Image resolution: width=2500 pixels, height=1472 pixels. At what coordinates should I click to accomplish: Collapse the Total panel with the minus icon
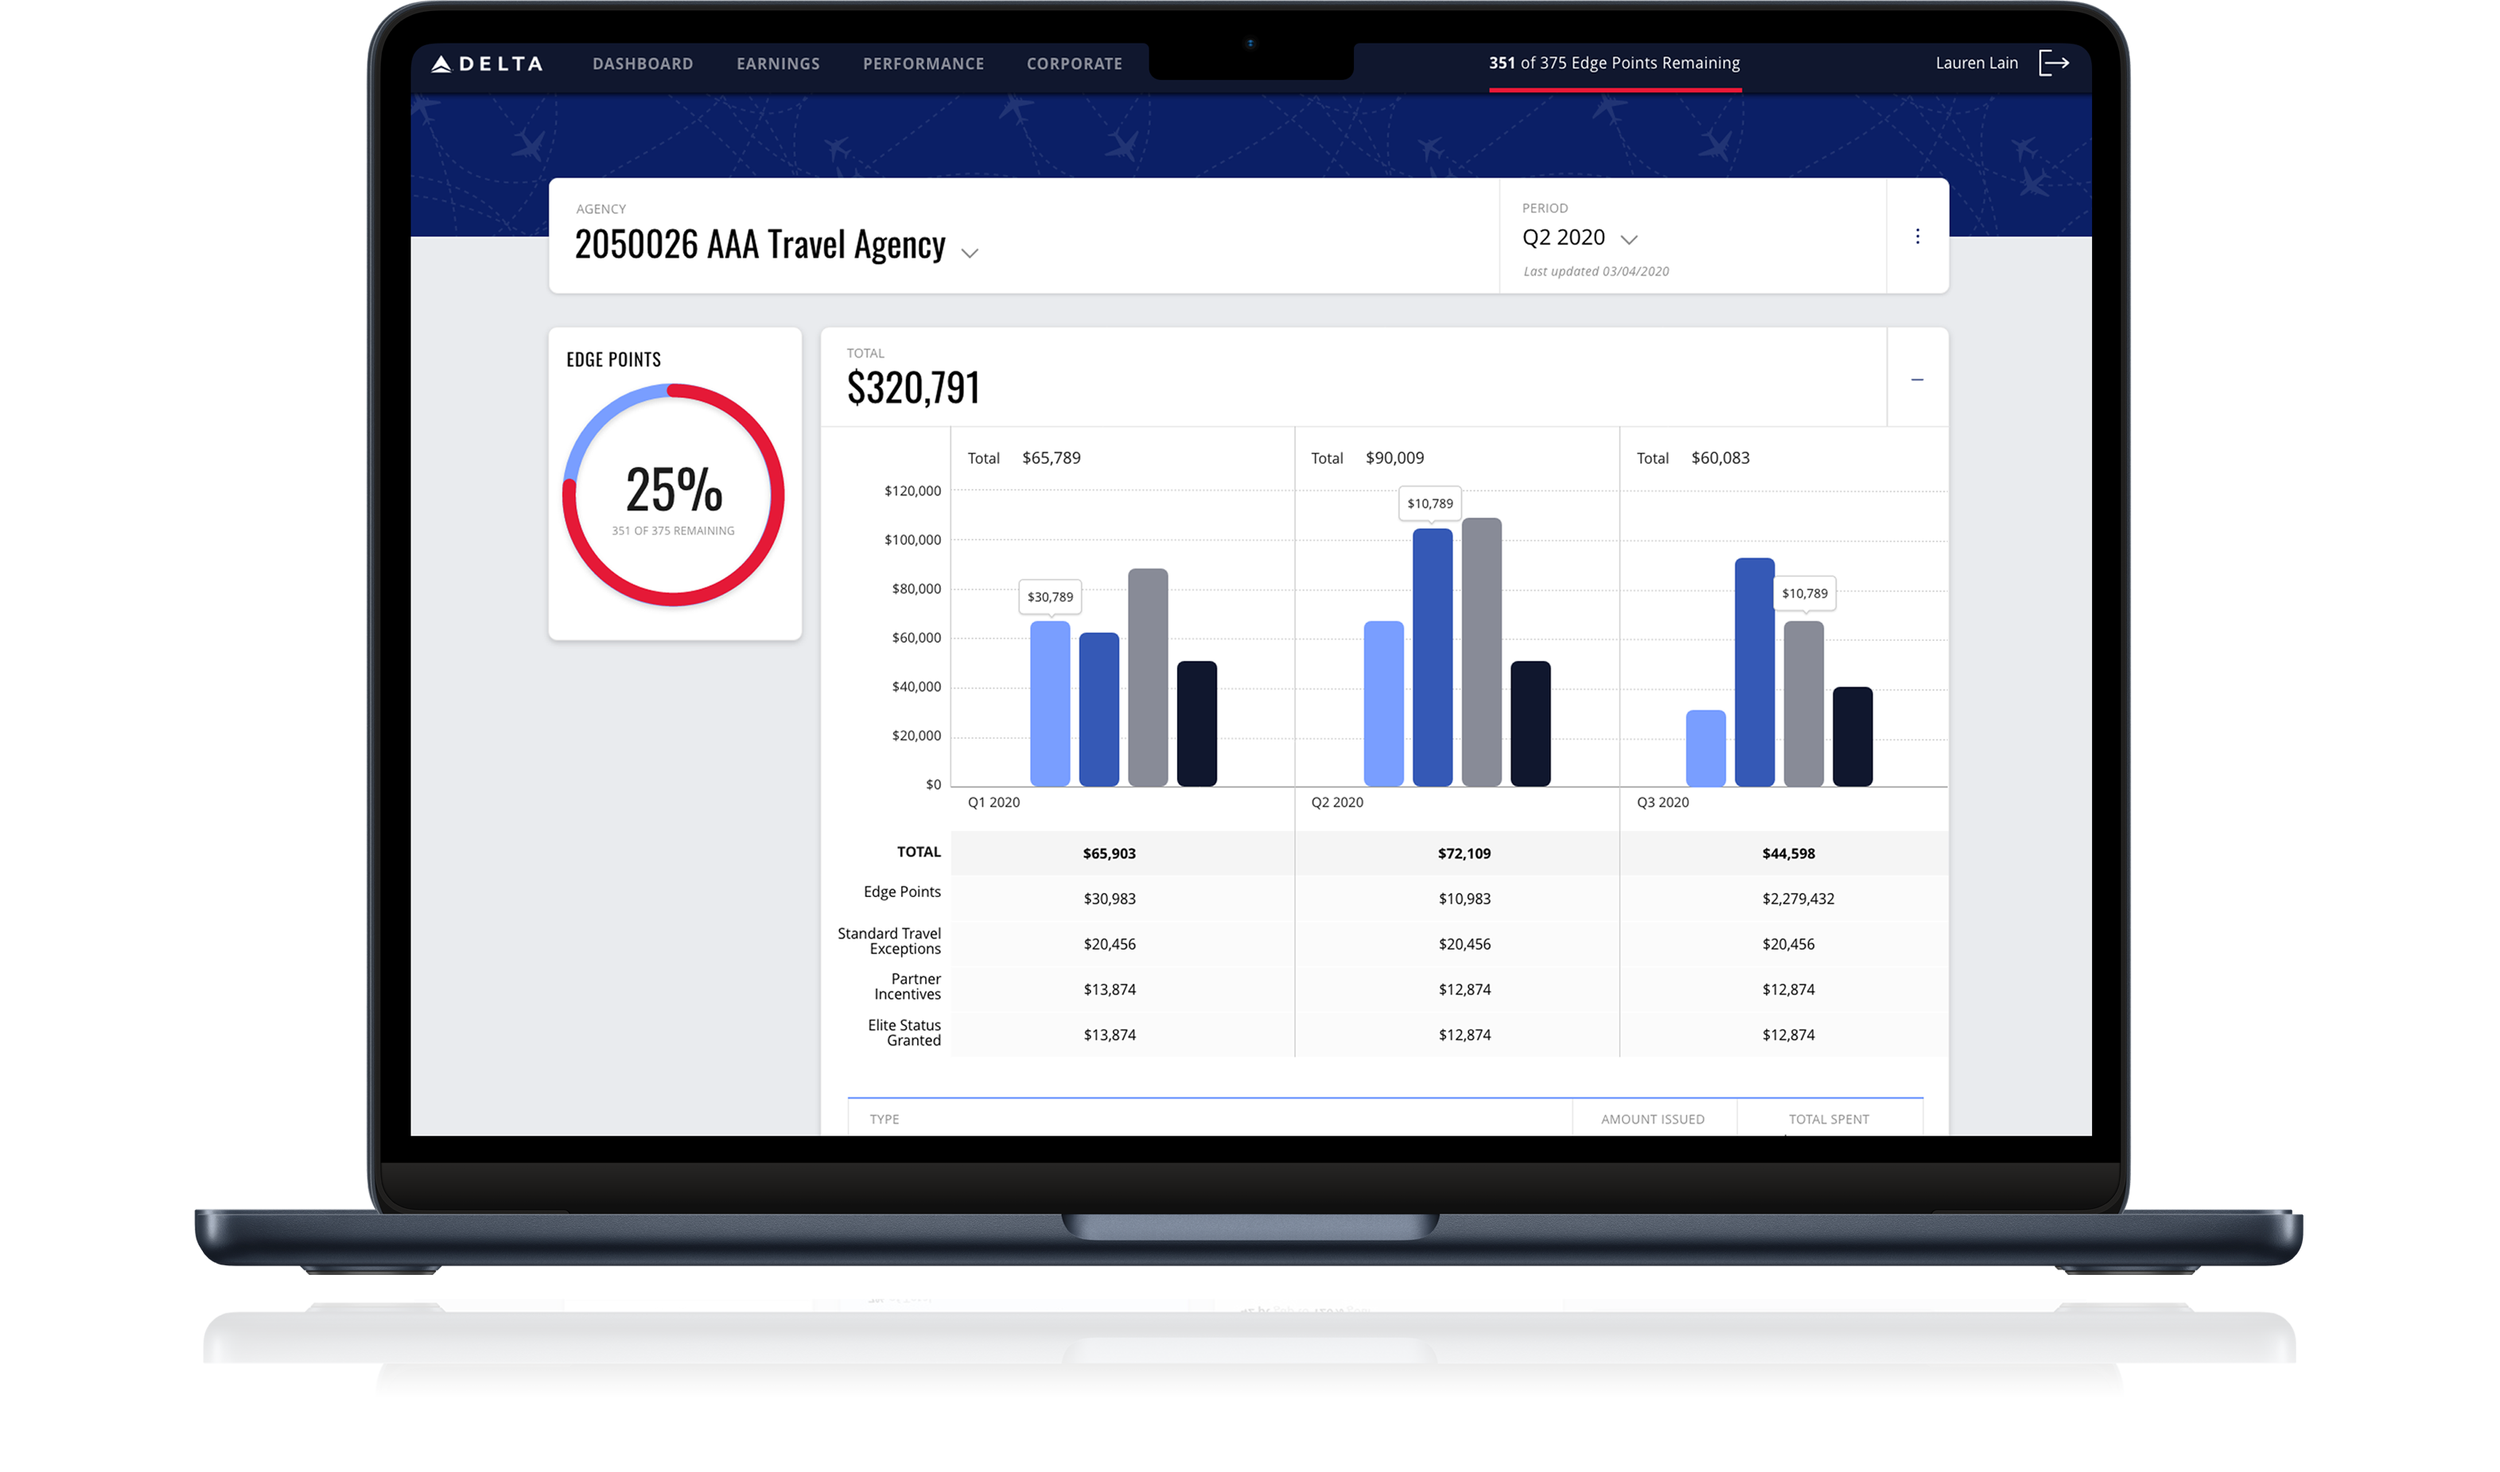coord(1916,379)
